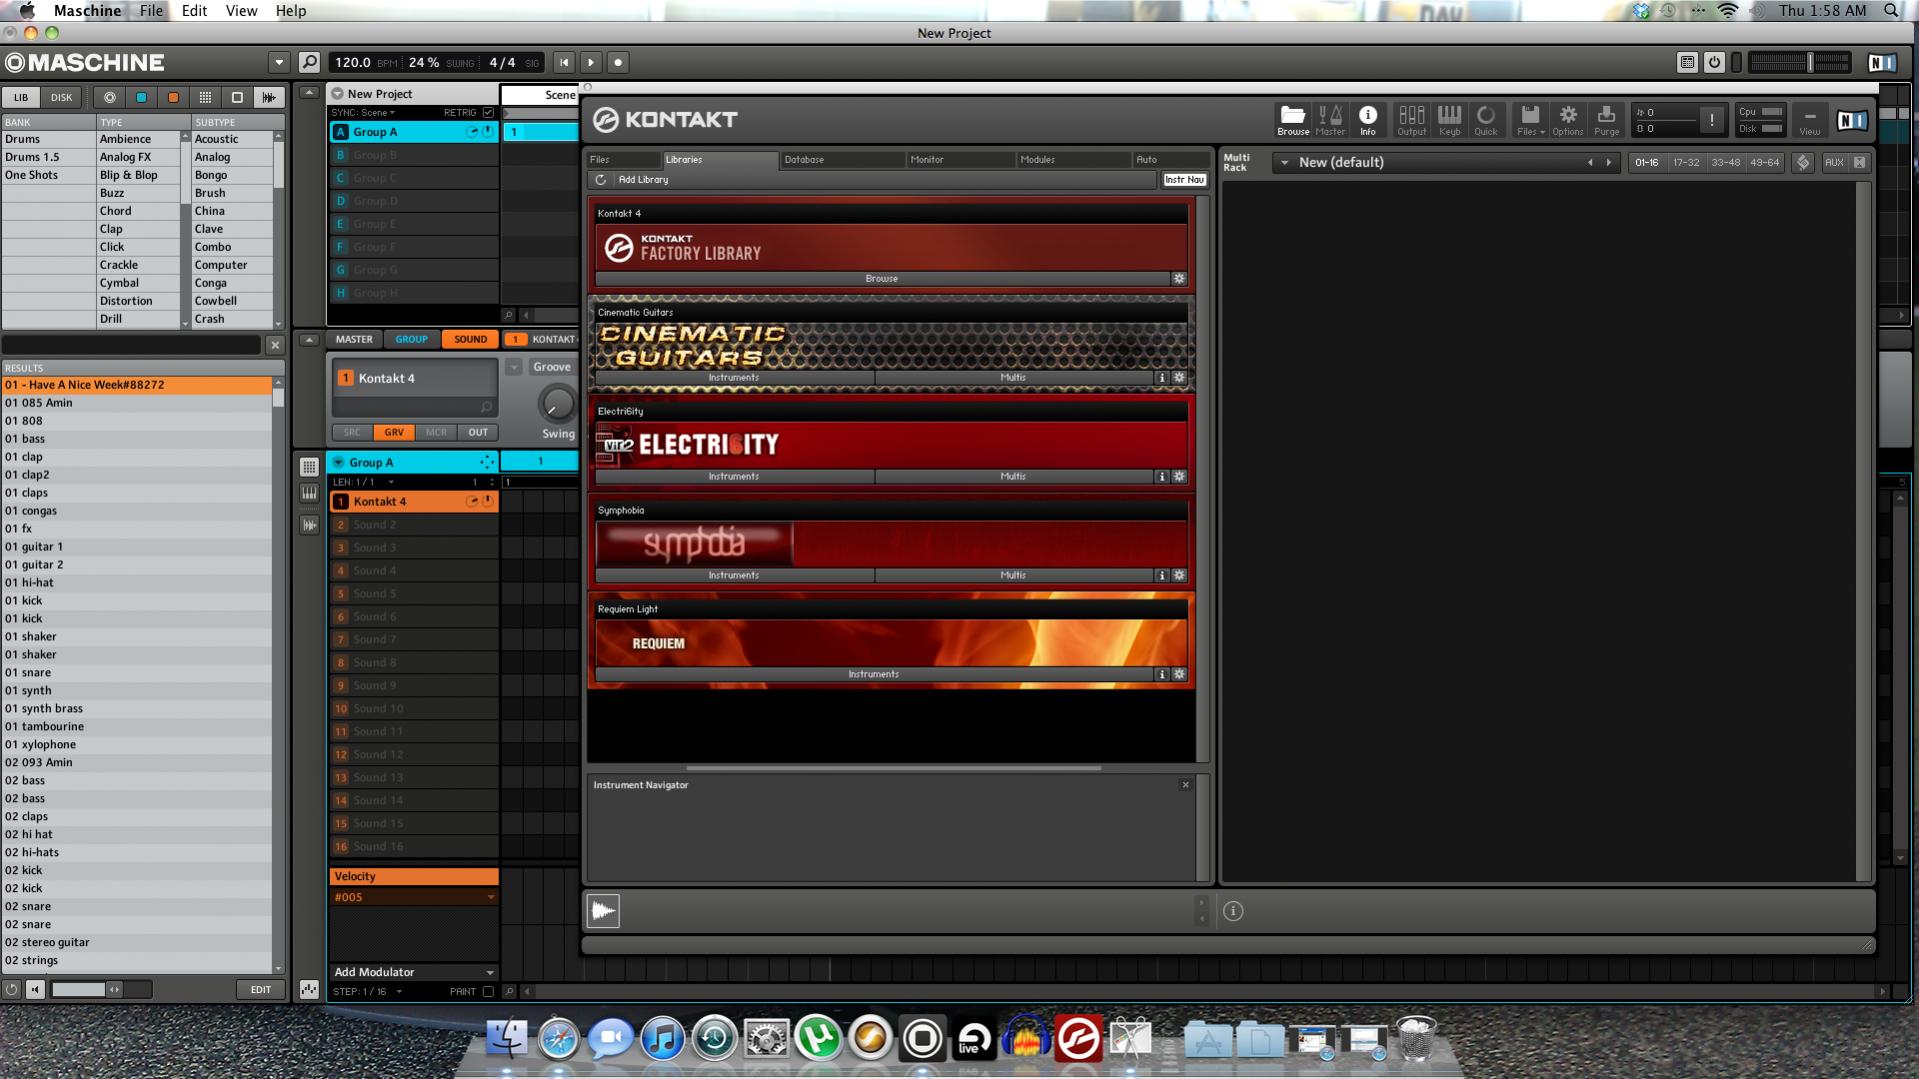This screenshot has height=1079, width=1919.
Task: Minimize Kontakt View icon
Action: point(1809,120)
